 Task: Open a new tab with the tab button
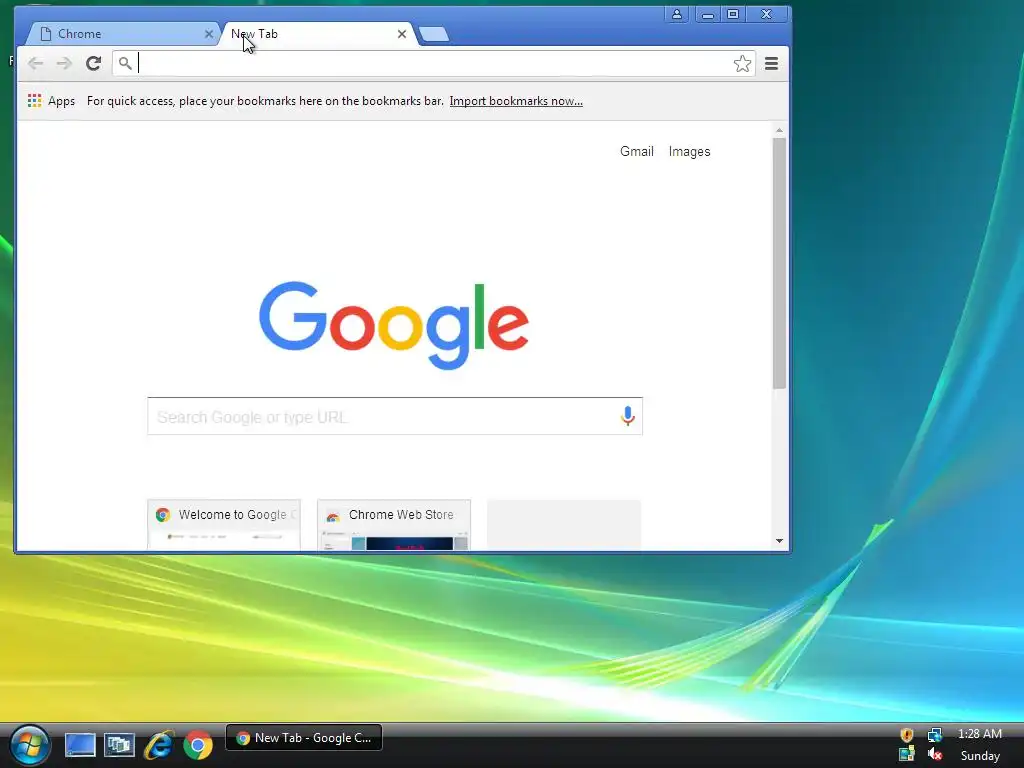[x=434, y=34]
